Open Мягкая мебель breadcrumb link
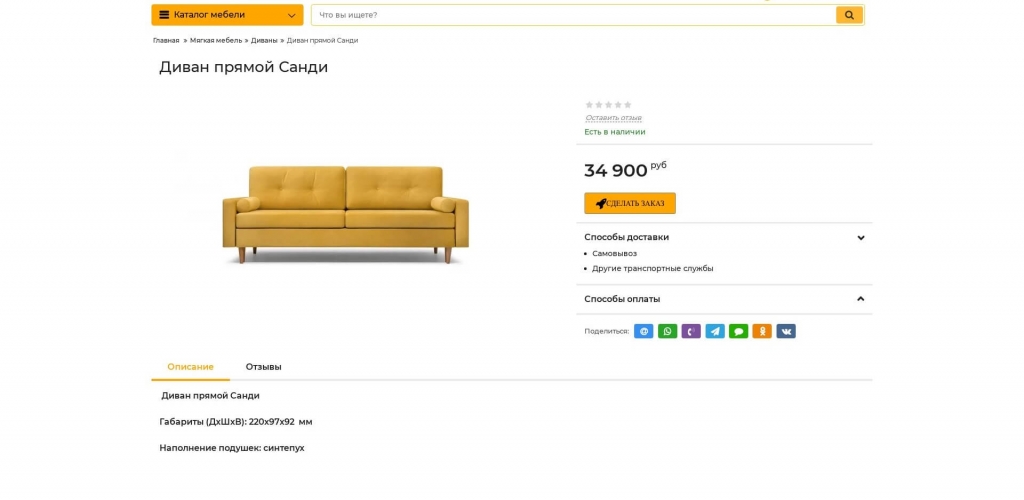Viewport: 1024px width, 500px height. point(216,41)
